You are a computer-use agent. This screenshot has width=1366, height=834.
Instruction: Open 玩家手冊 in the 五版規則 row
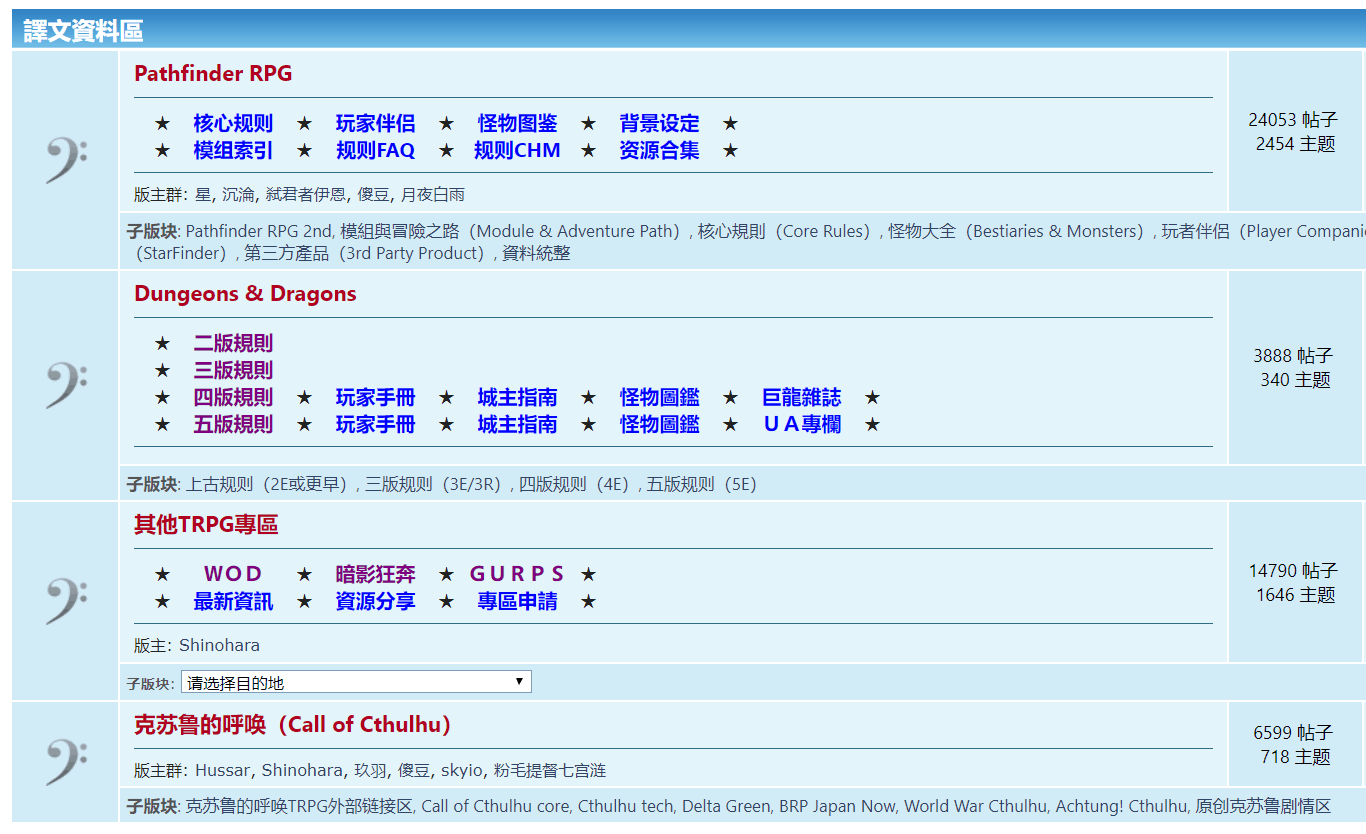[375, 425]
